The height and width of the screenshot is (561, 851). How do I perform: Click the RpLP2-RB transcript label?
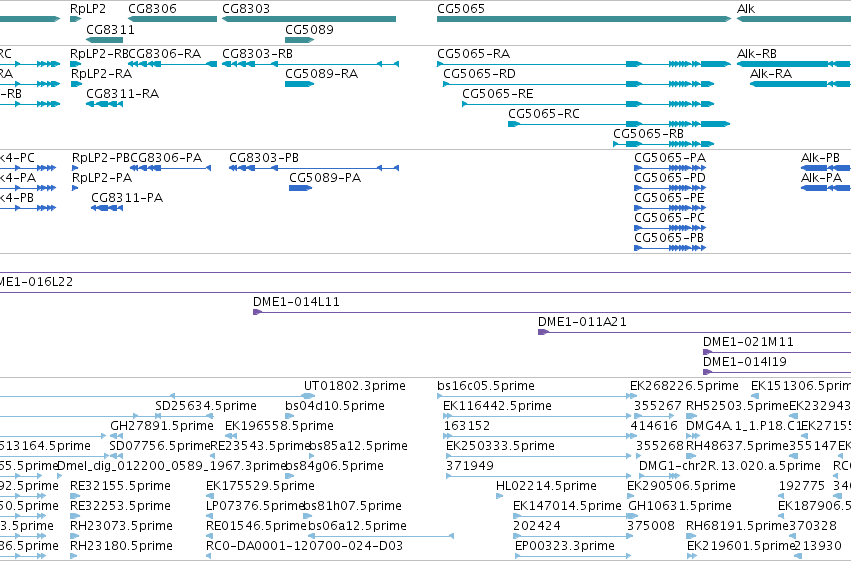99,54
